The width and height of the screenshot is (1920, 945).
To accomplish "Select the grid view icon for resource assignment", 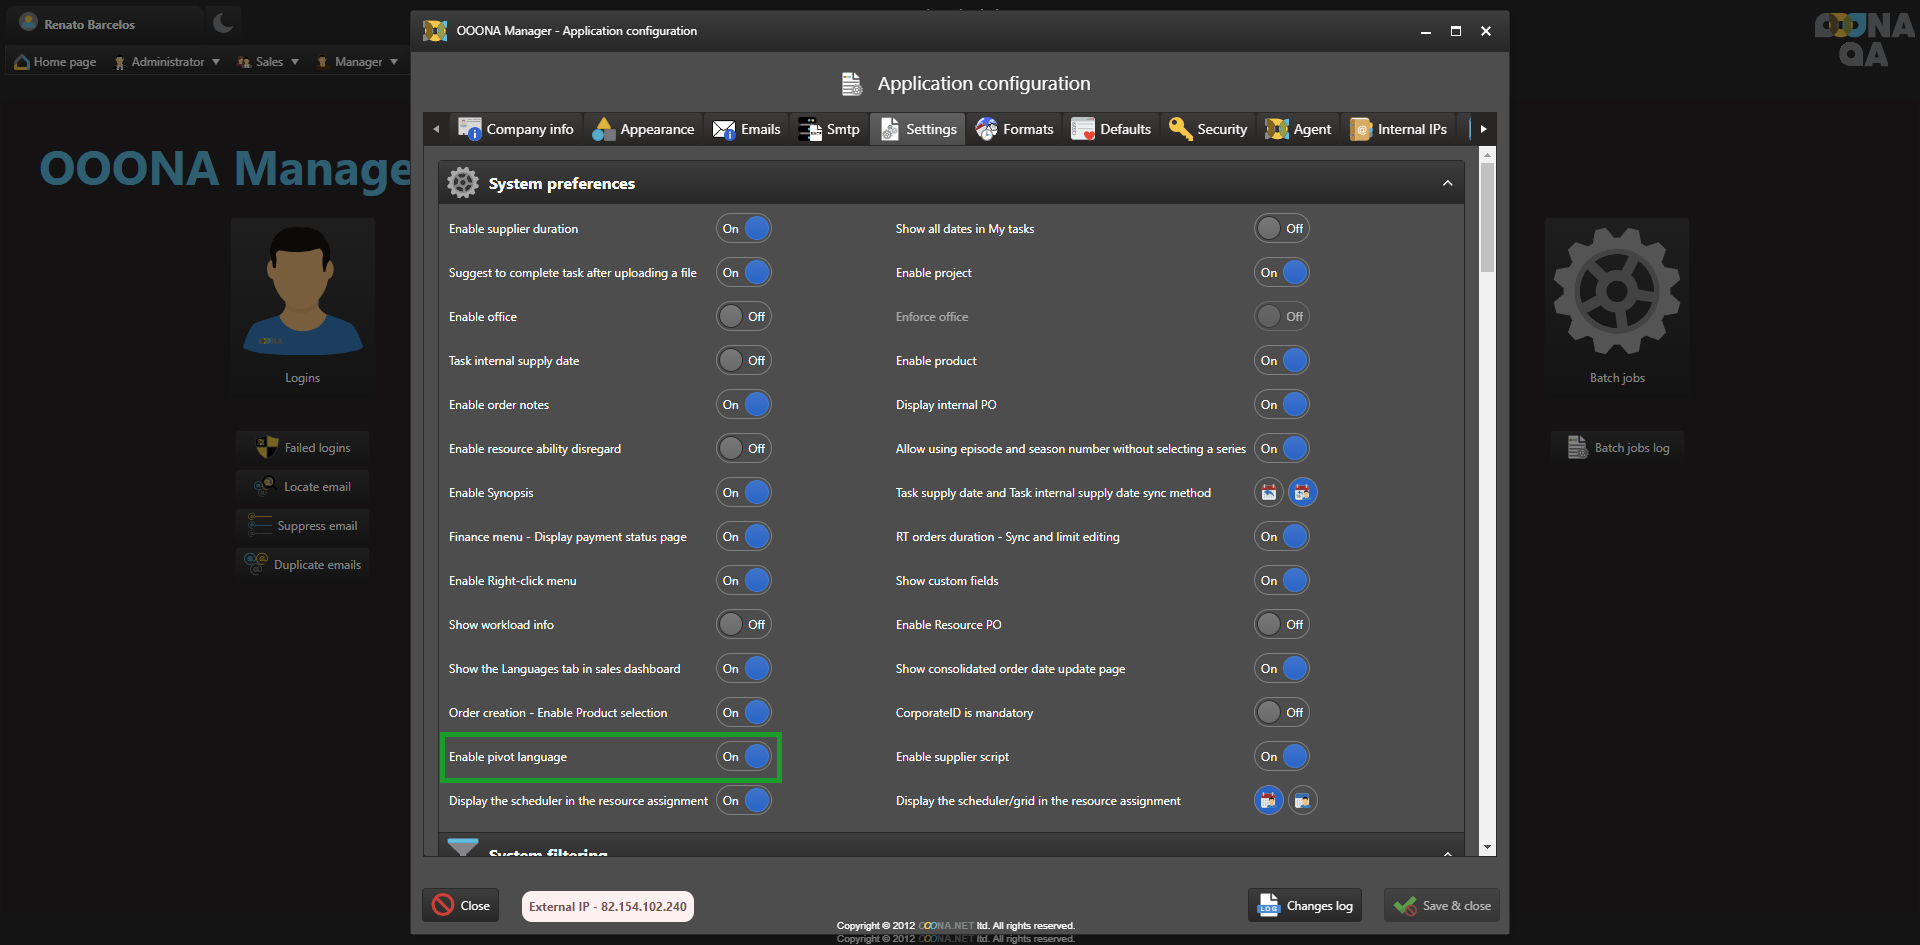I will coord(1302,801).
